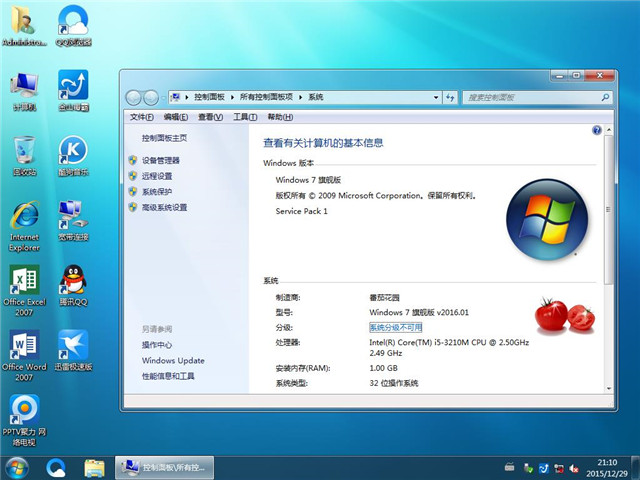Open Internet Explorer desktop icon

click(24, 226)
